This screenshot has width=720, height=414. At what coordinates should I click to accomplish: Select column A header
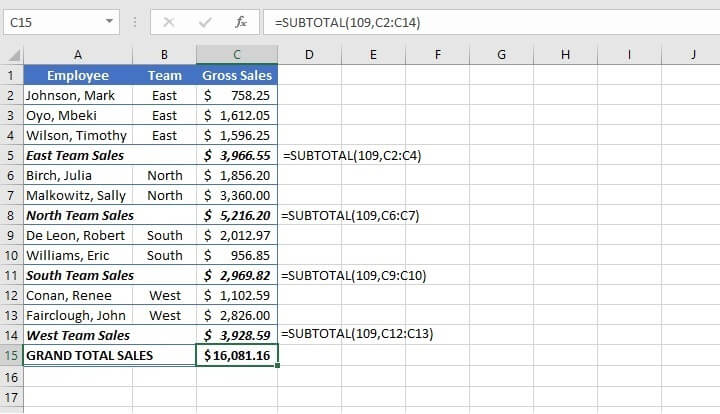point(78,55)
